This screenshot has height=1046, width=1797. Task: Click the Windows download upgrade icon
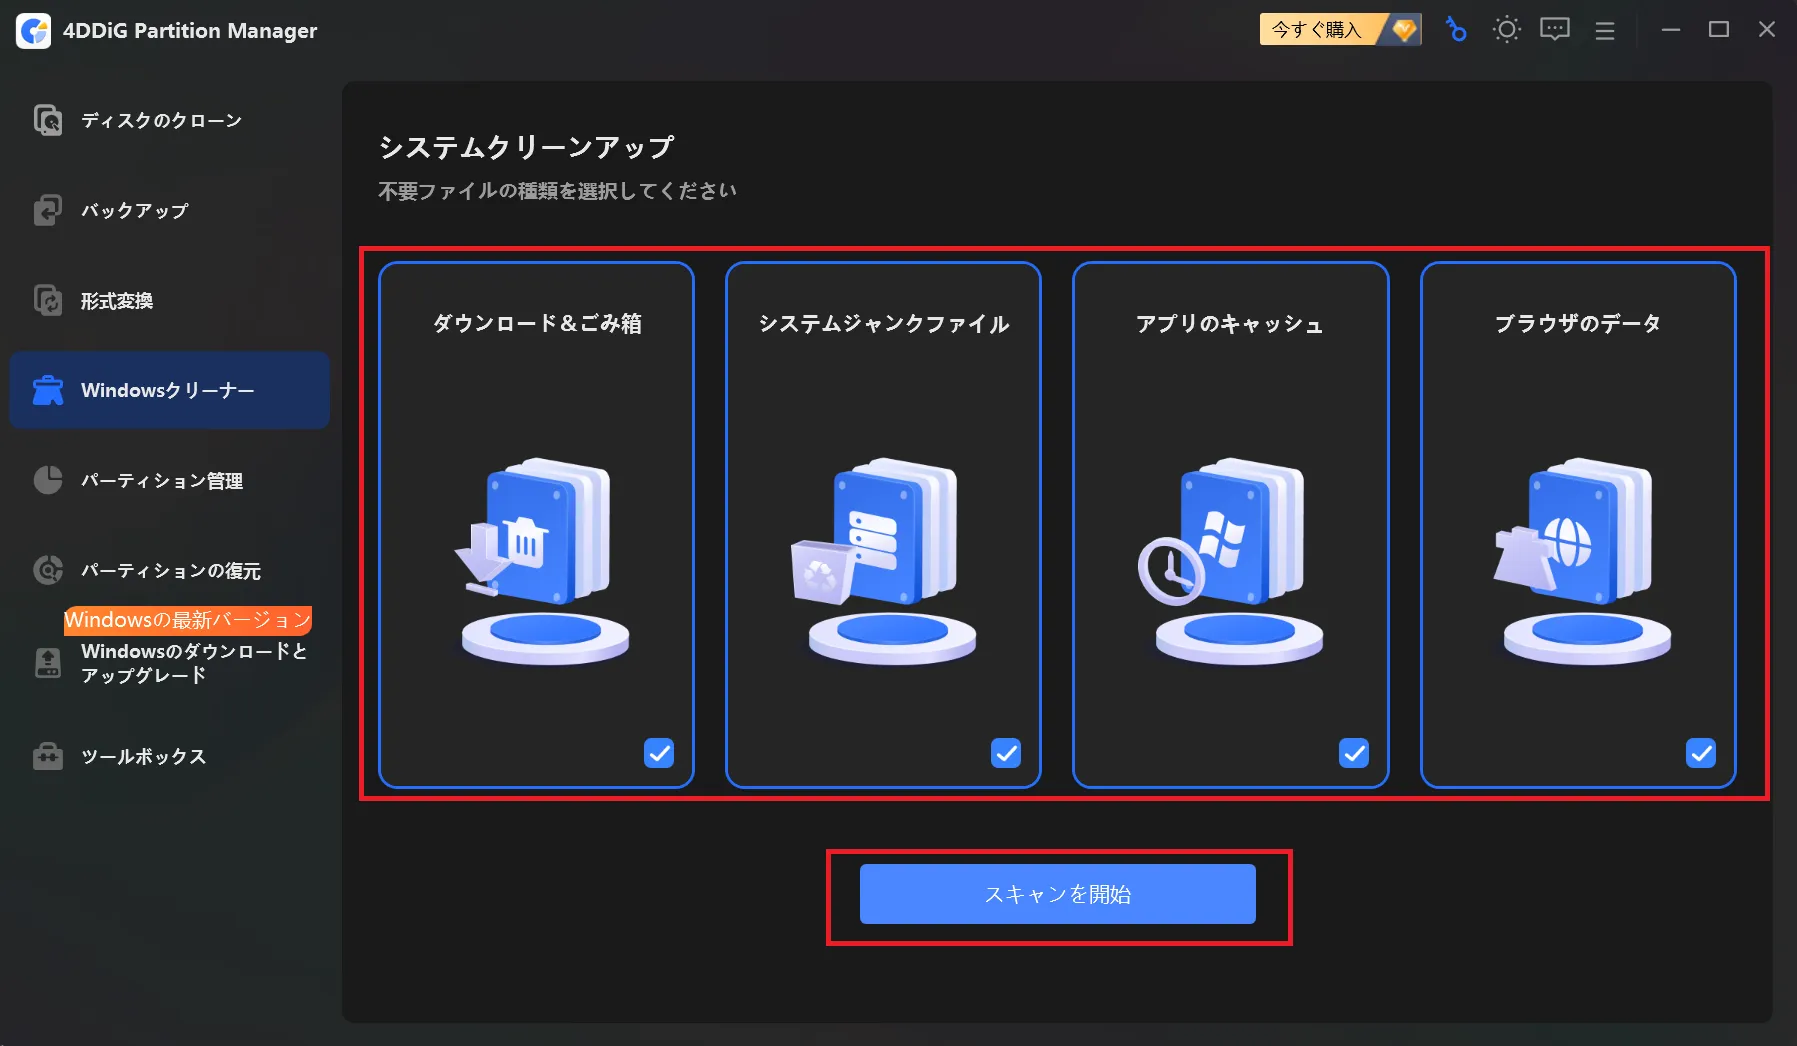click(48, 662)
